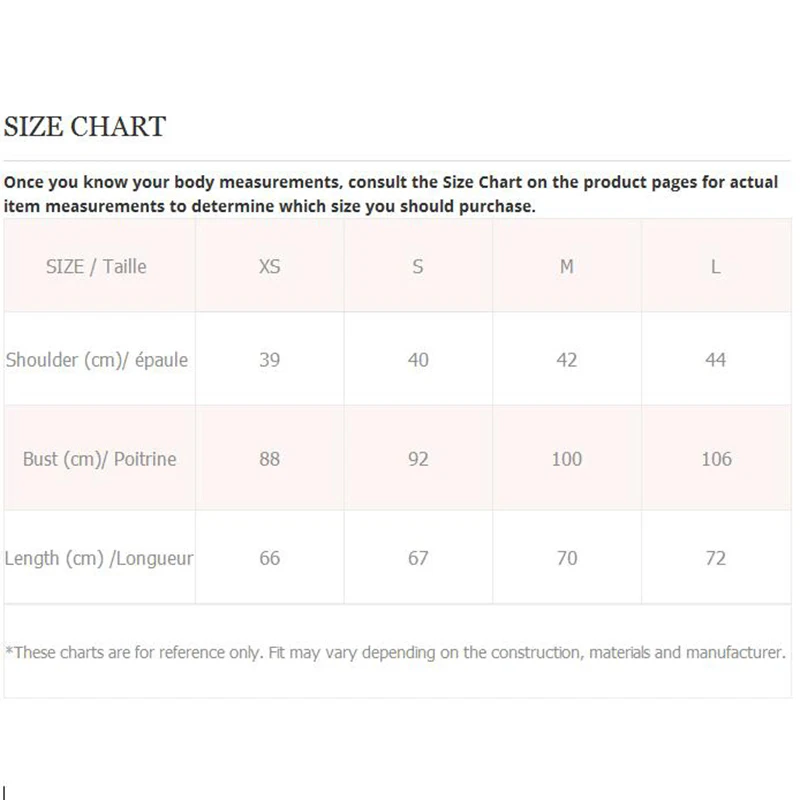Viewport: 800px width, 800px height.
Task: Select the M size column header
Action: pyautogui.click(x=567, y=267)
